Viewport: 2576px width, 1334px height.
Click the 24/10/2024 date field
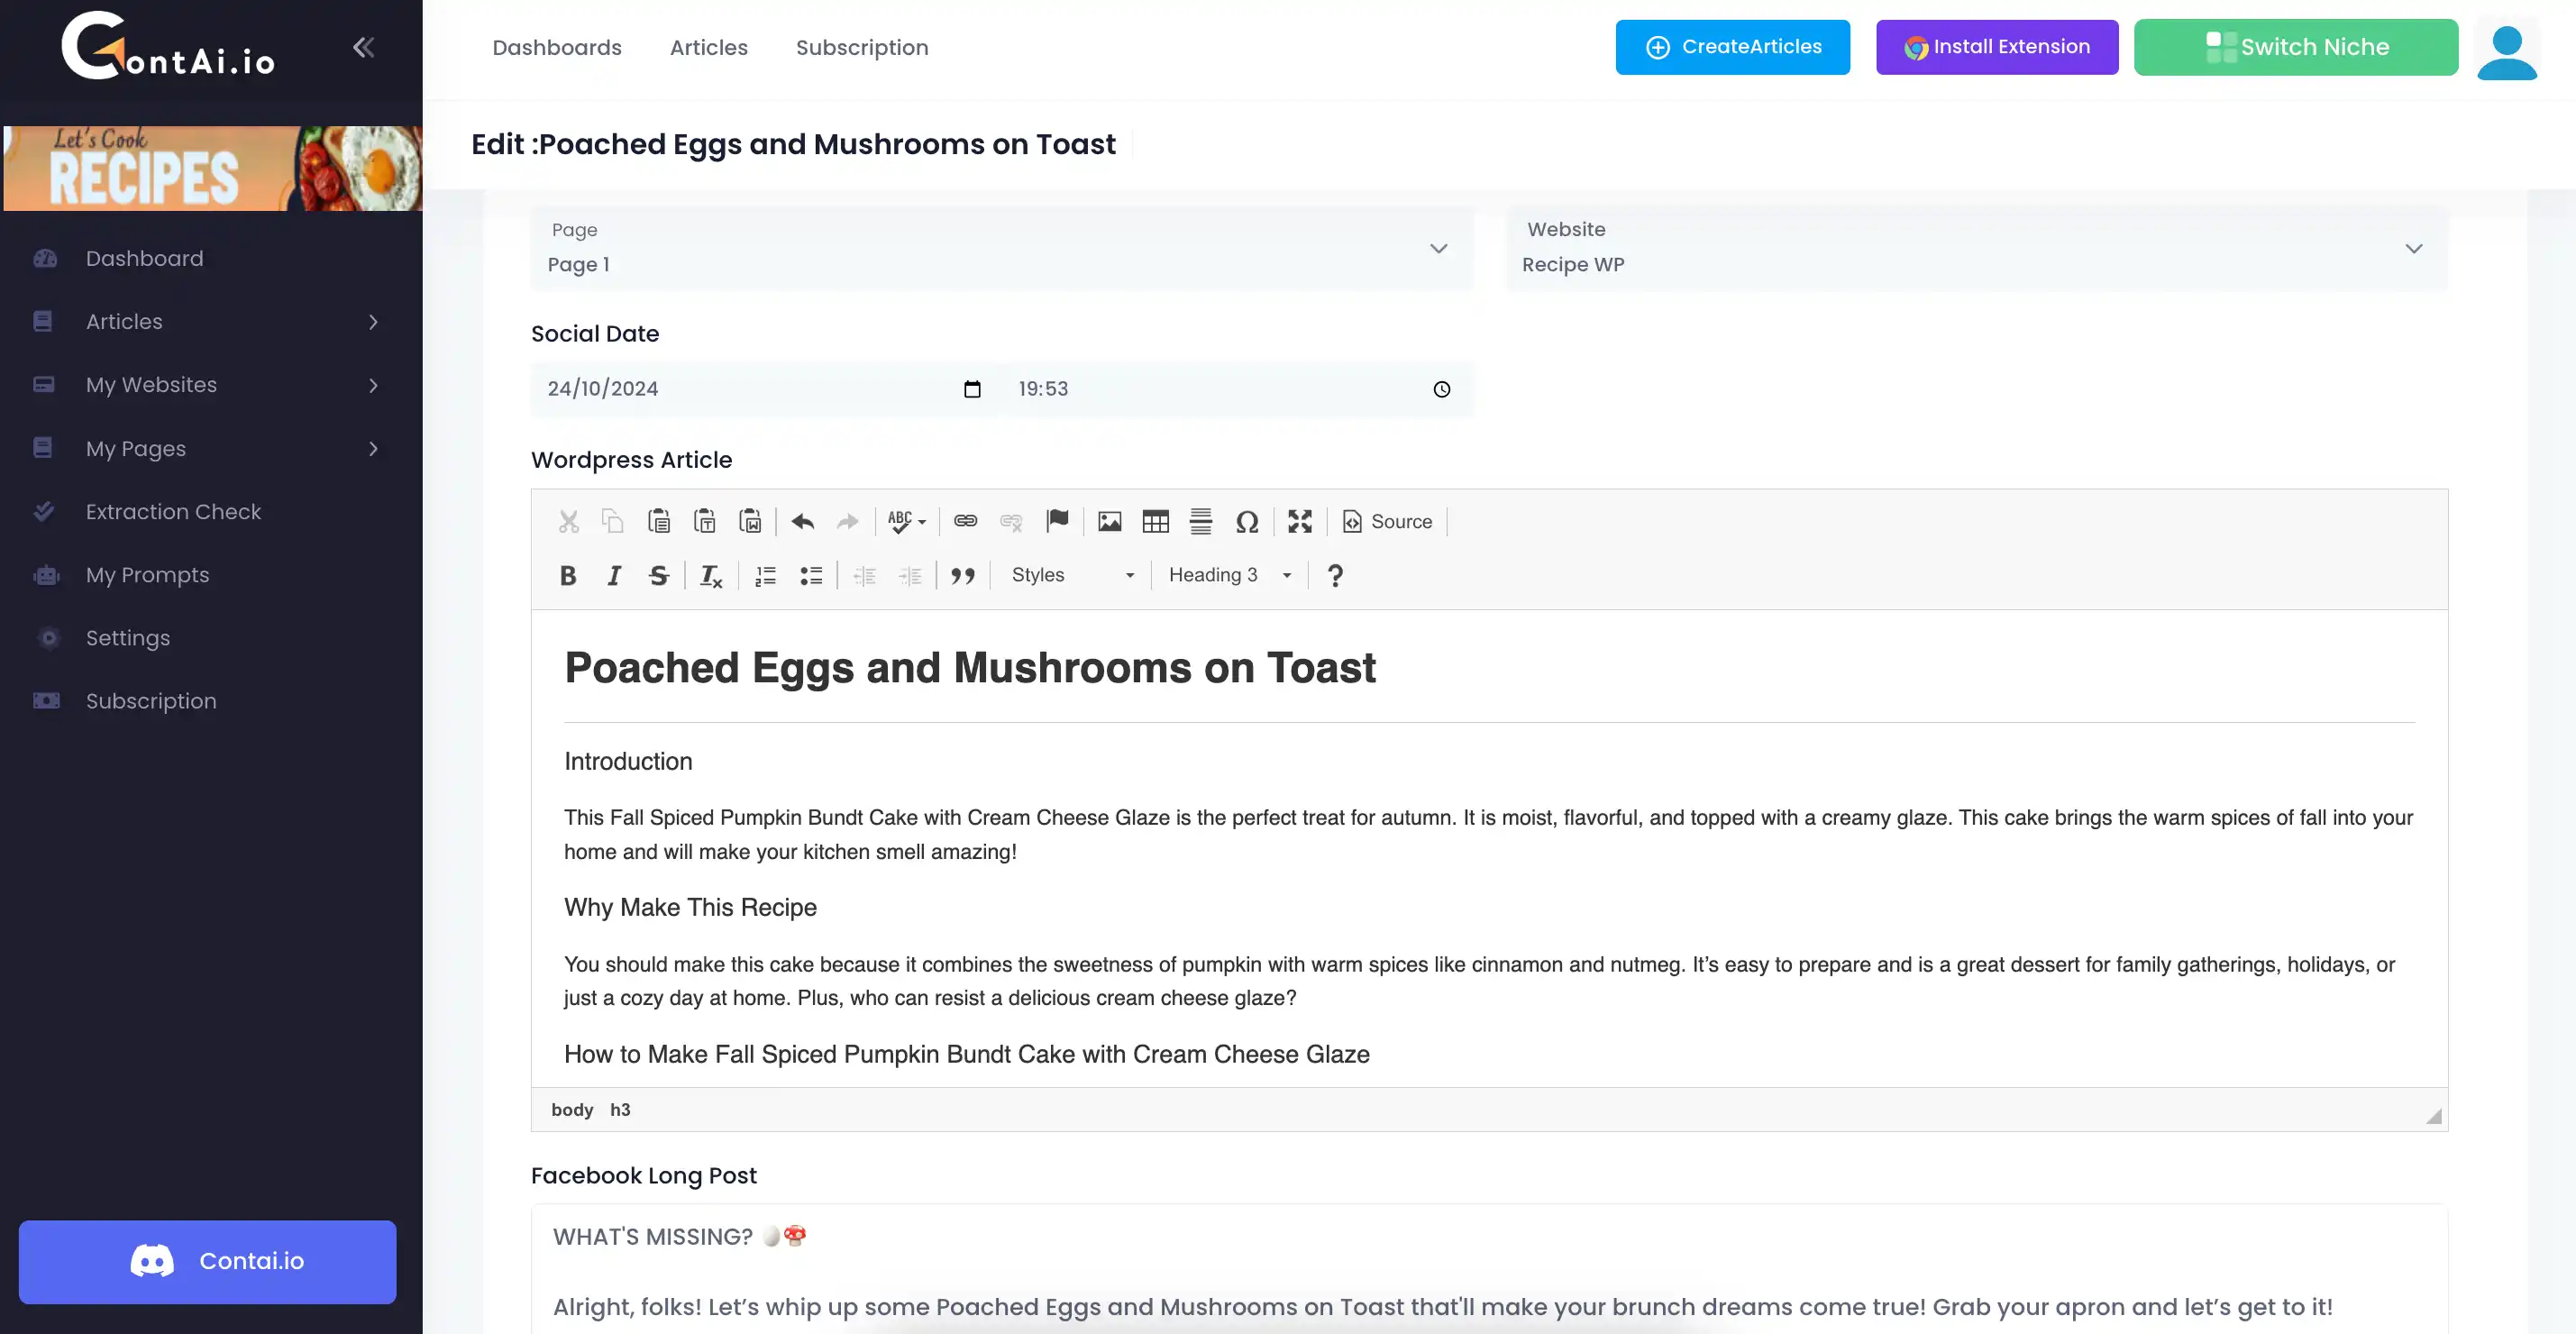(765, 389)
